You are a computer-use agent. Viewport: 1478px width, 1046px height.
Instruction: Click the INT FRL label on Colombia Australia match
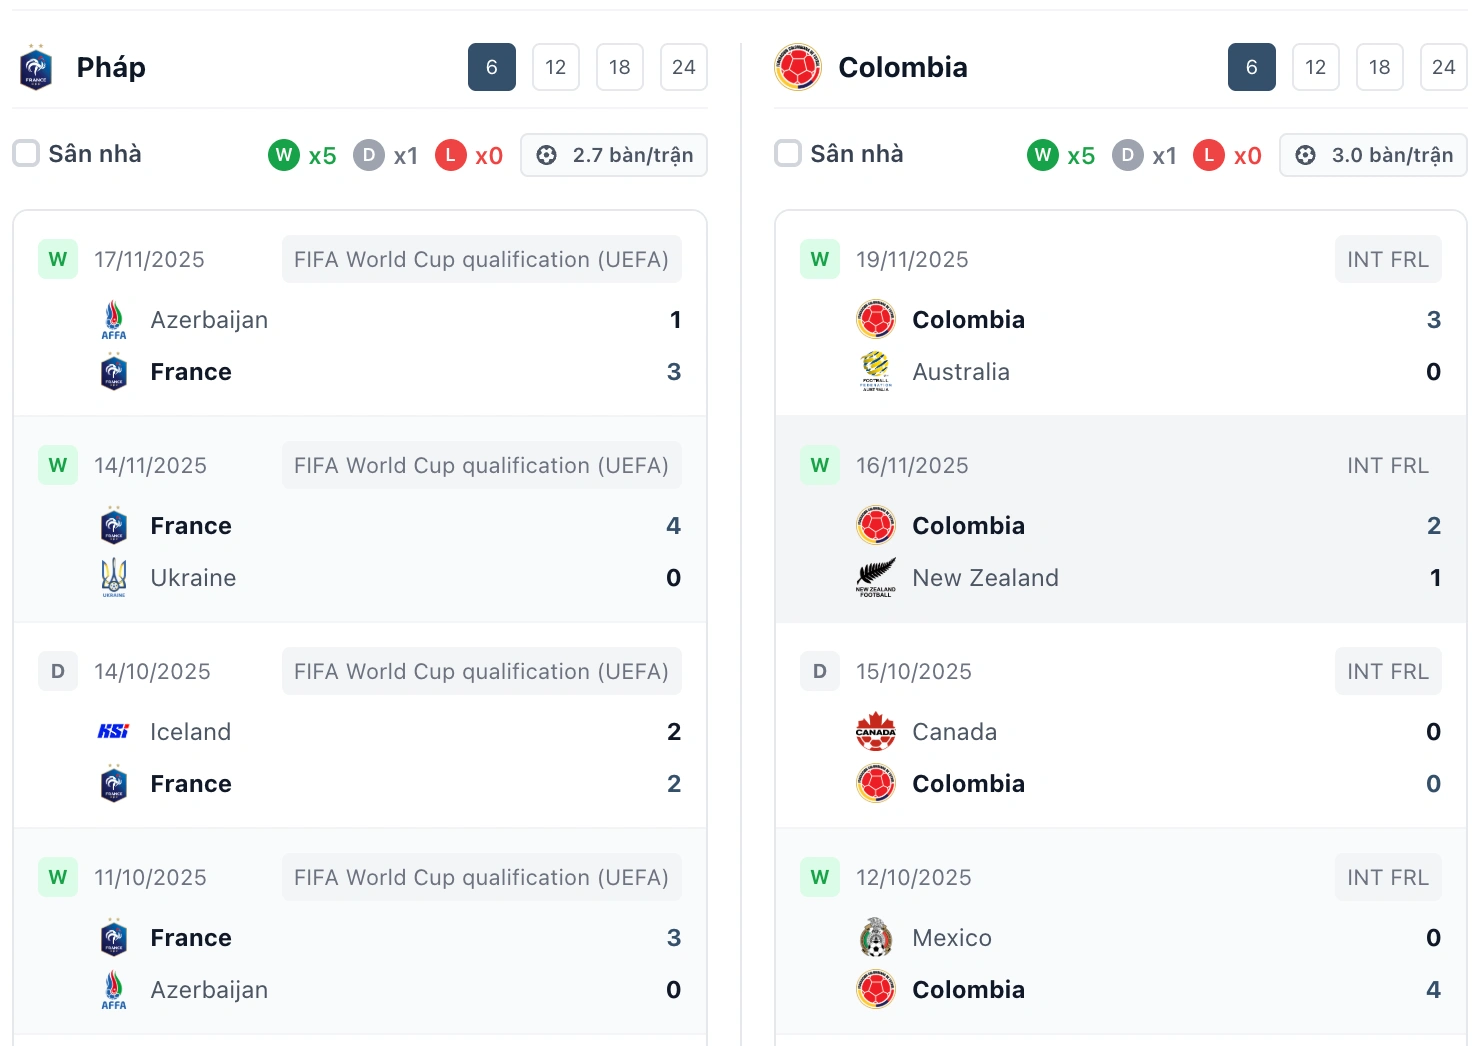click(x=1387, y=259)
